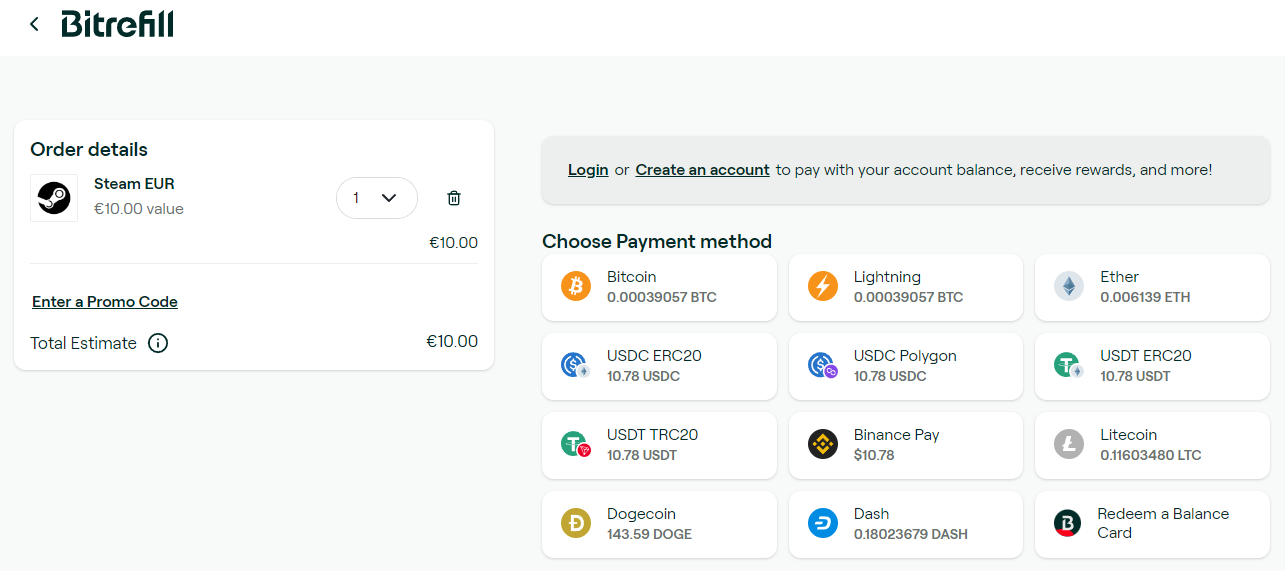Image resolution: width=1285 pixels, height=571 pixels.
Task: Choose the Lightning bolt payment icon
Action: 823,287
